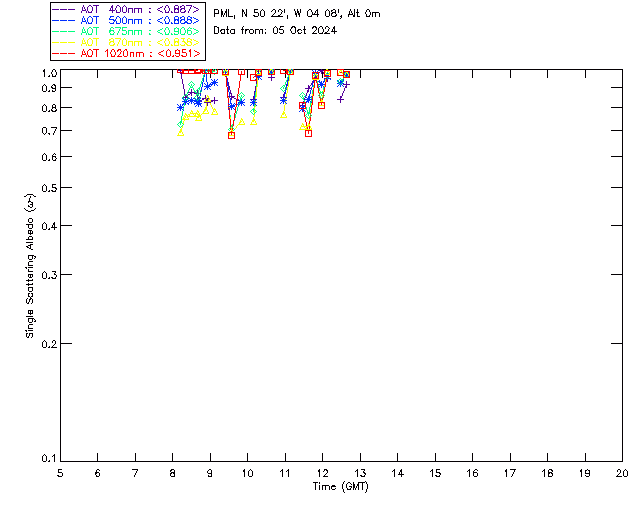Screen dimensions: 640x512
Task: Select the blue dashed line sample in legend
Action: (x=64, y=20)
